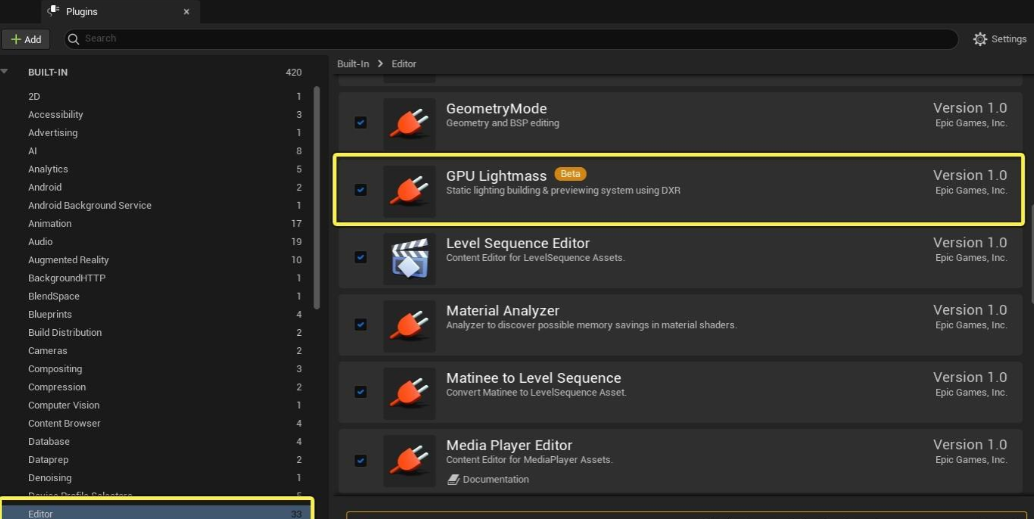
Task: Click the GeometryMode plugin plug icon
Action: 409,122
